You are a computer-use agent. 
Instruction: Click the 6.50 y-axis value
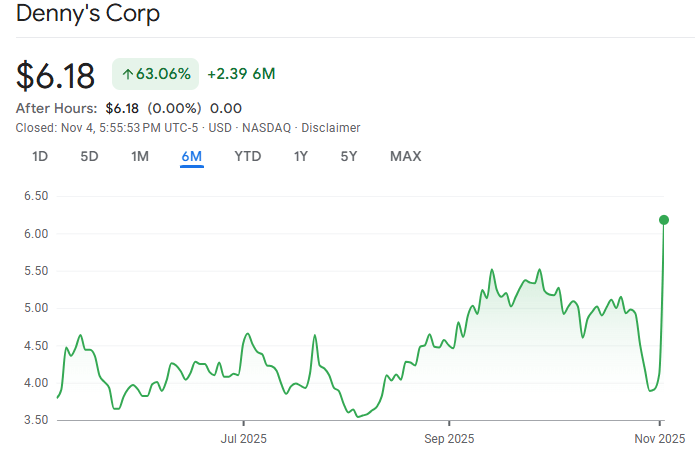(x=36, y=196)
